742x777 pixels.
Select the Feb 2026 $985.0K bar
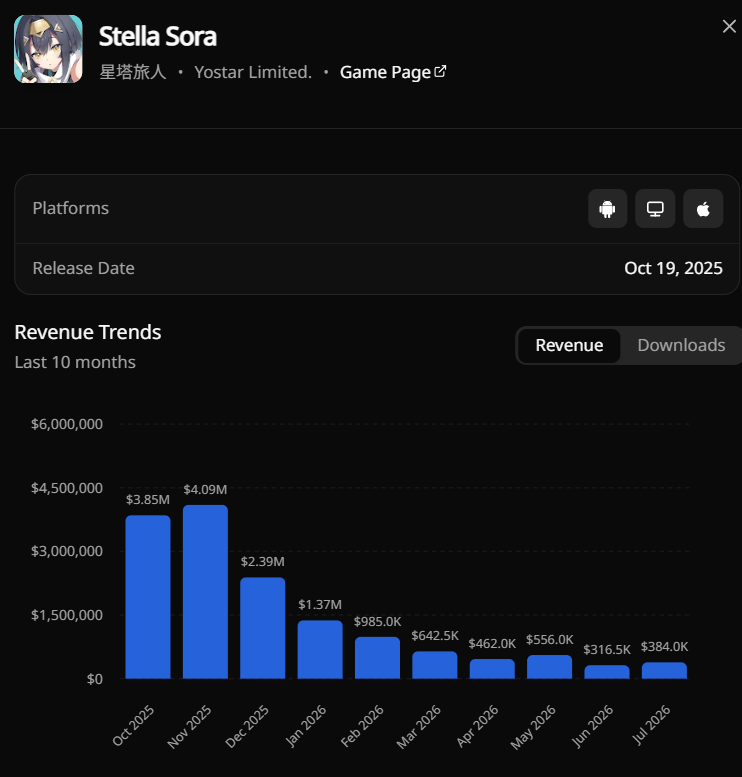point(377,658)
